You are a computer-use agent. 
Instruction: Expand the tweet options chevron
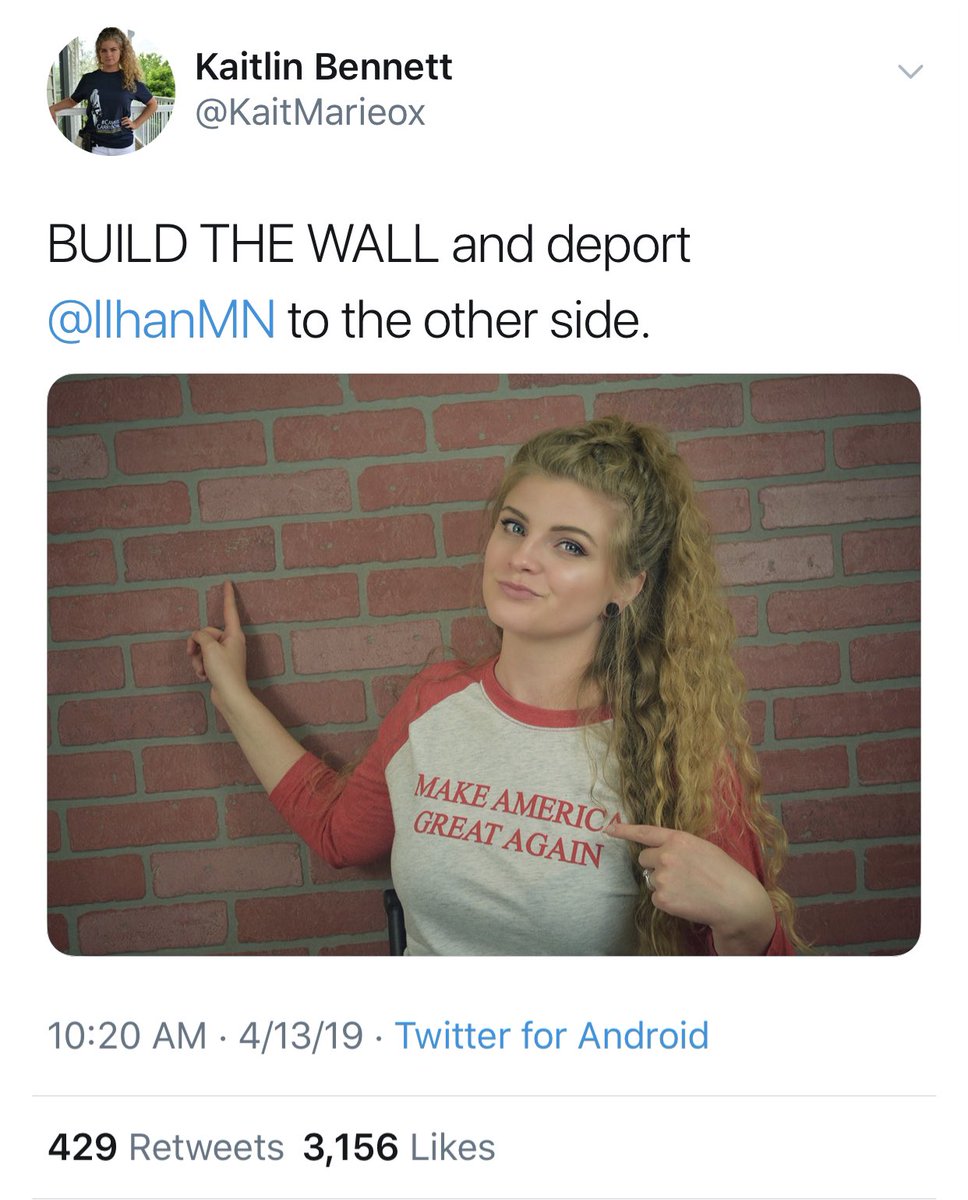tap(910, 70)
